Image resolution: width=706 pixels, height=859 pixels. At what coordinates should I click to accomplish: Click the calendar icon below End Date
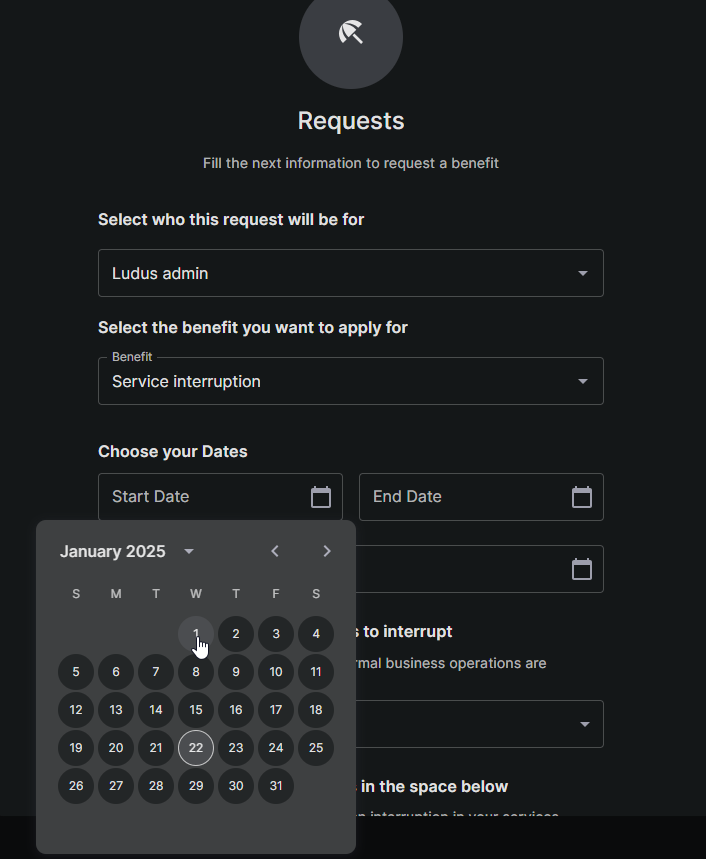click(582, 569)
